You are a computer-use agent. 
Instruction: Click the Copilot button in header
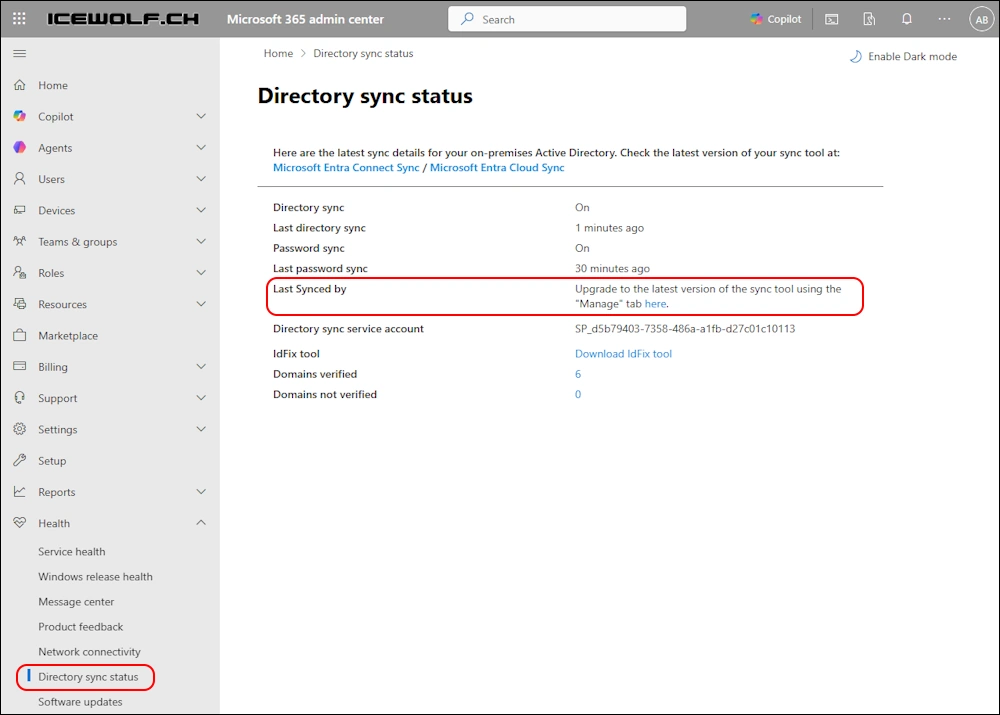776,19
